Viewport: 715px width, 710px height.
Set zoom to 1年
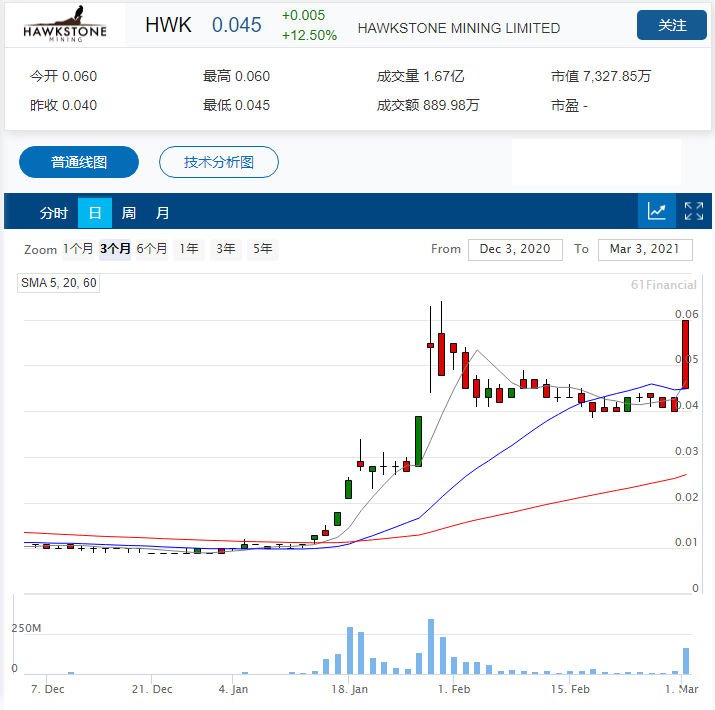click(x=189, y=249)
